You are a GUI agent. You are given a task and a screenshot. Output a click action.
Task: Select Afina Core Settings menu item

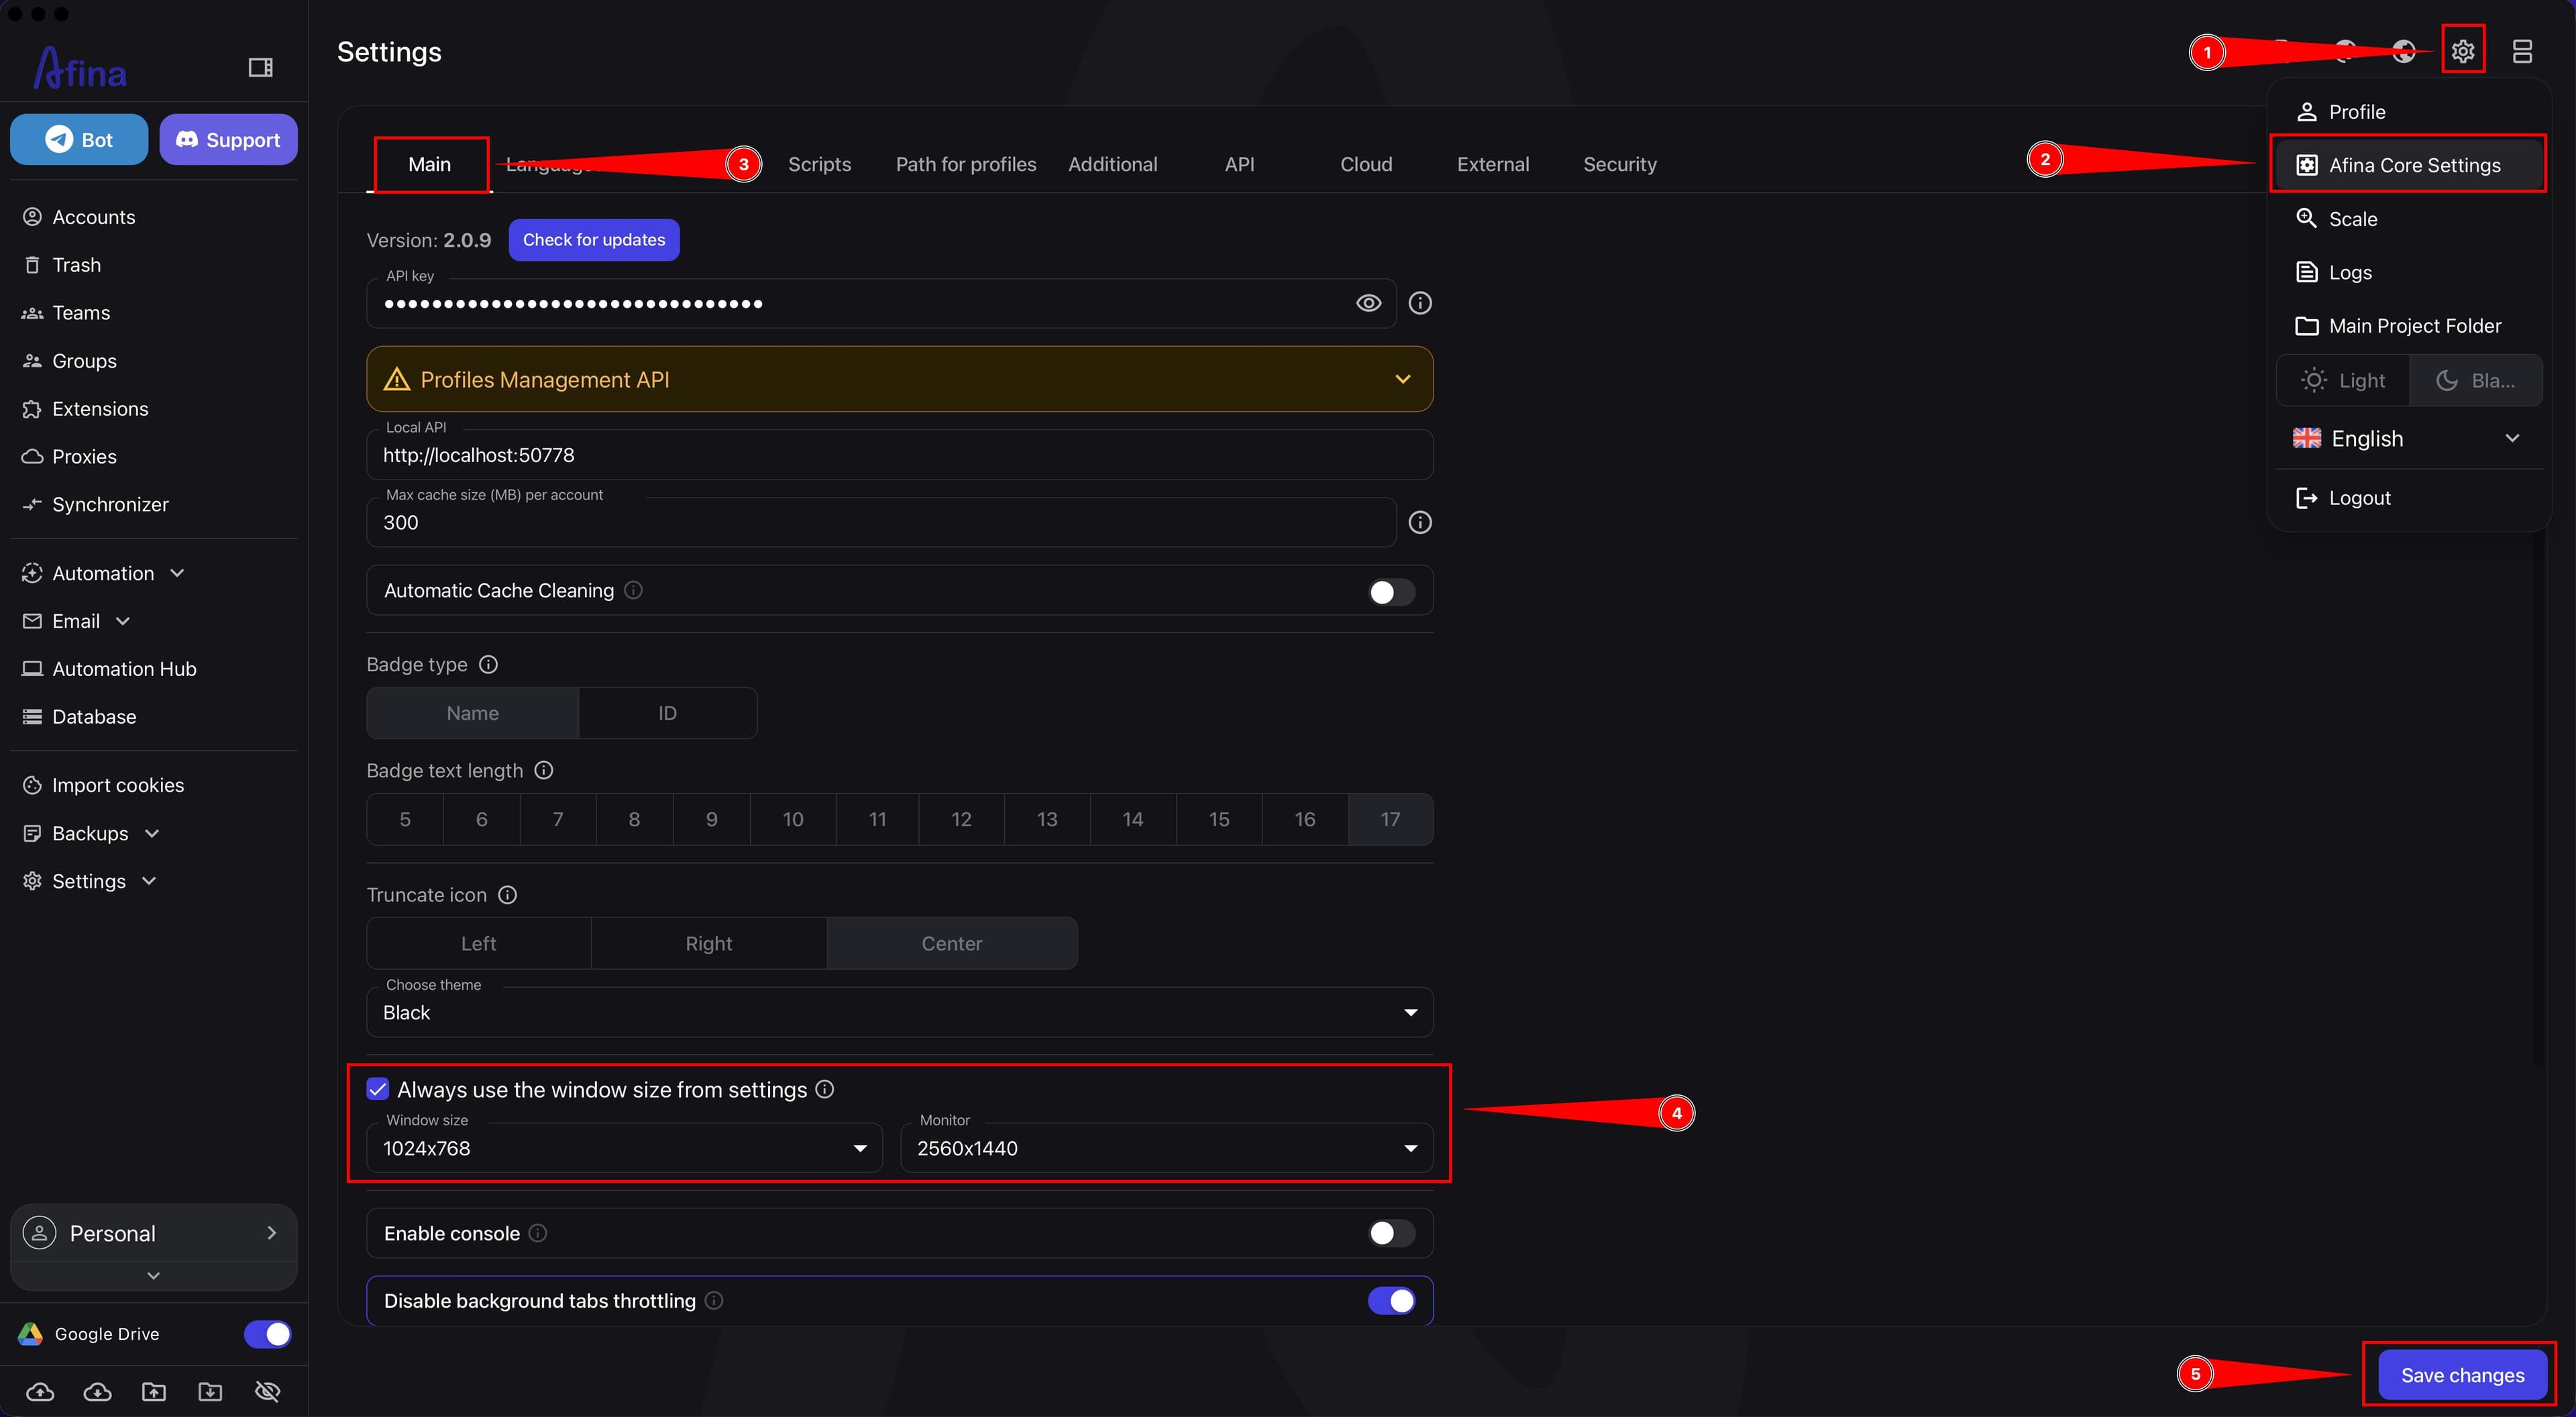[x=2409, y=165]
